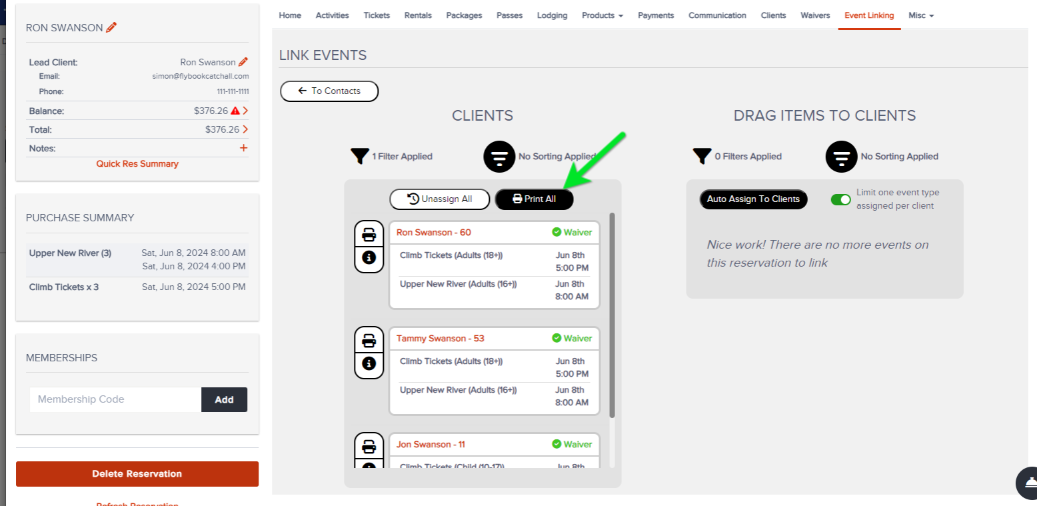This screenshot has width=1037, height=506.
Task: Toggle limit one event type per client
Action: click(841, 199)
